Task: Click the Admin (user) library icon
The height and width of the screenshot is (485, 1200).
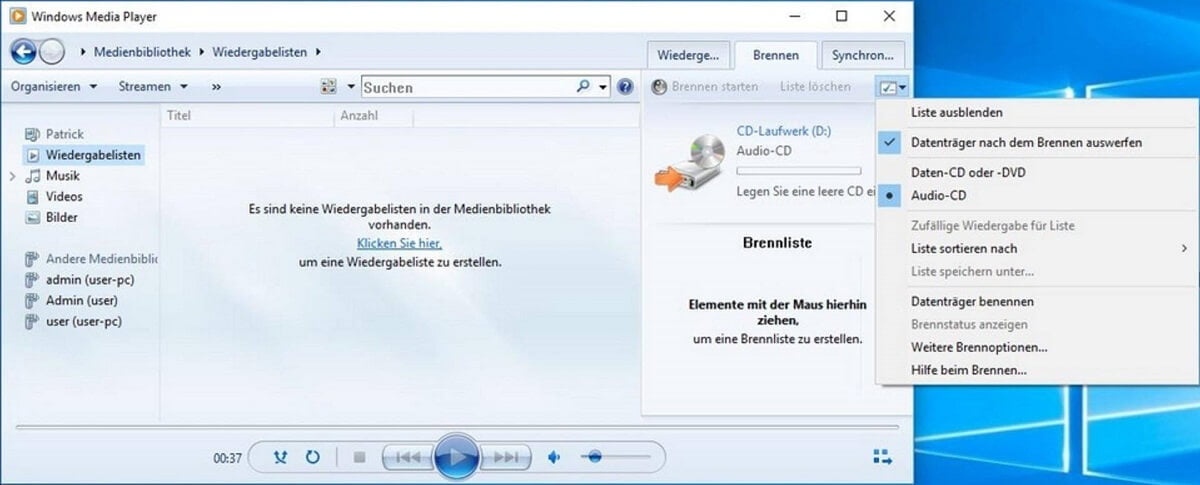Action: click(x=33, y=300)
